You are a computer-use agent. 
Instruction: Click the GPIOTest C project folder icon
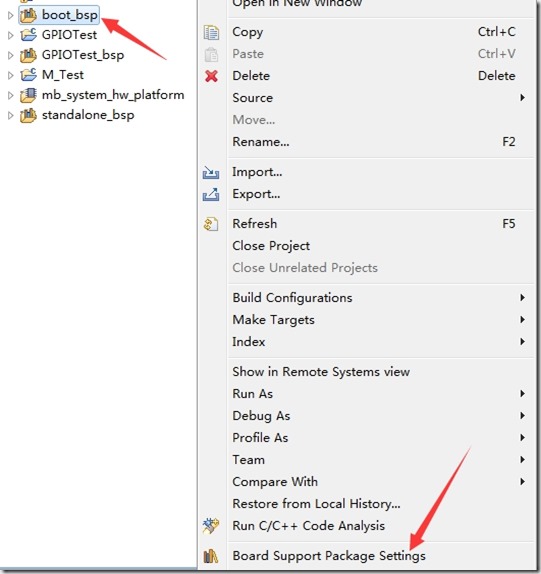tap(28, 35)
